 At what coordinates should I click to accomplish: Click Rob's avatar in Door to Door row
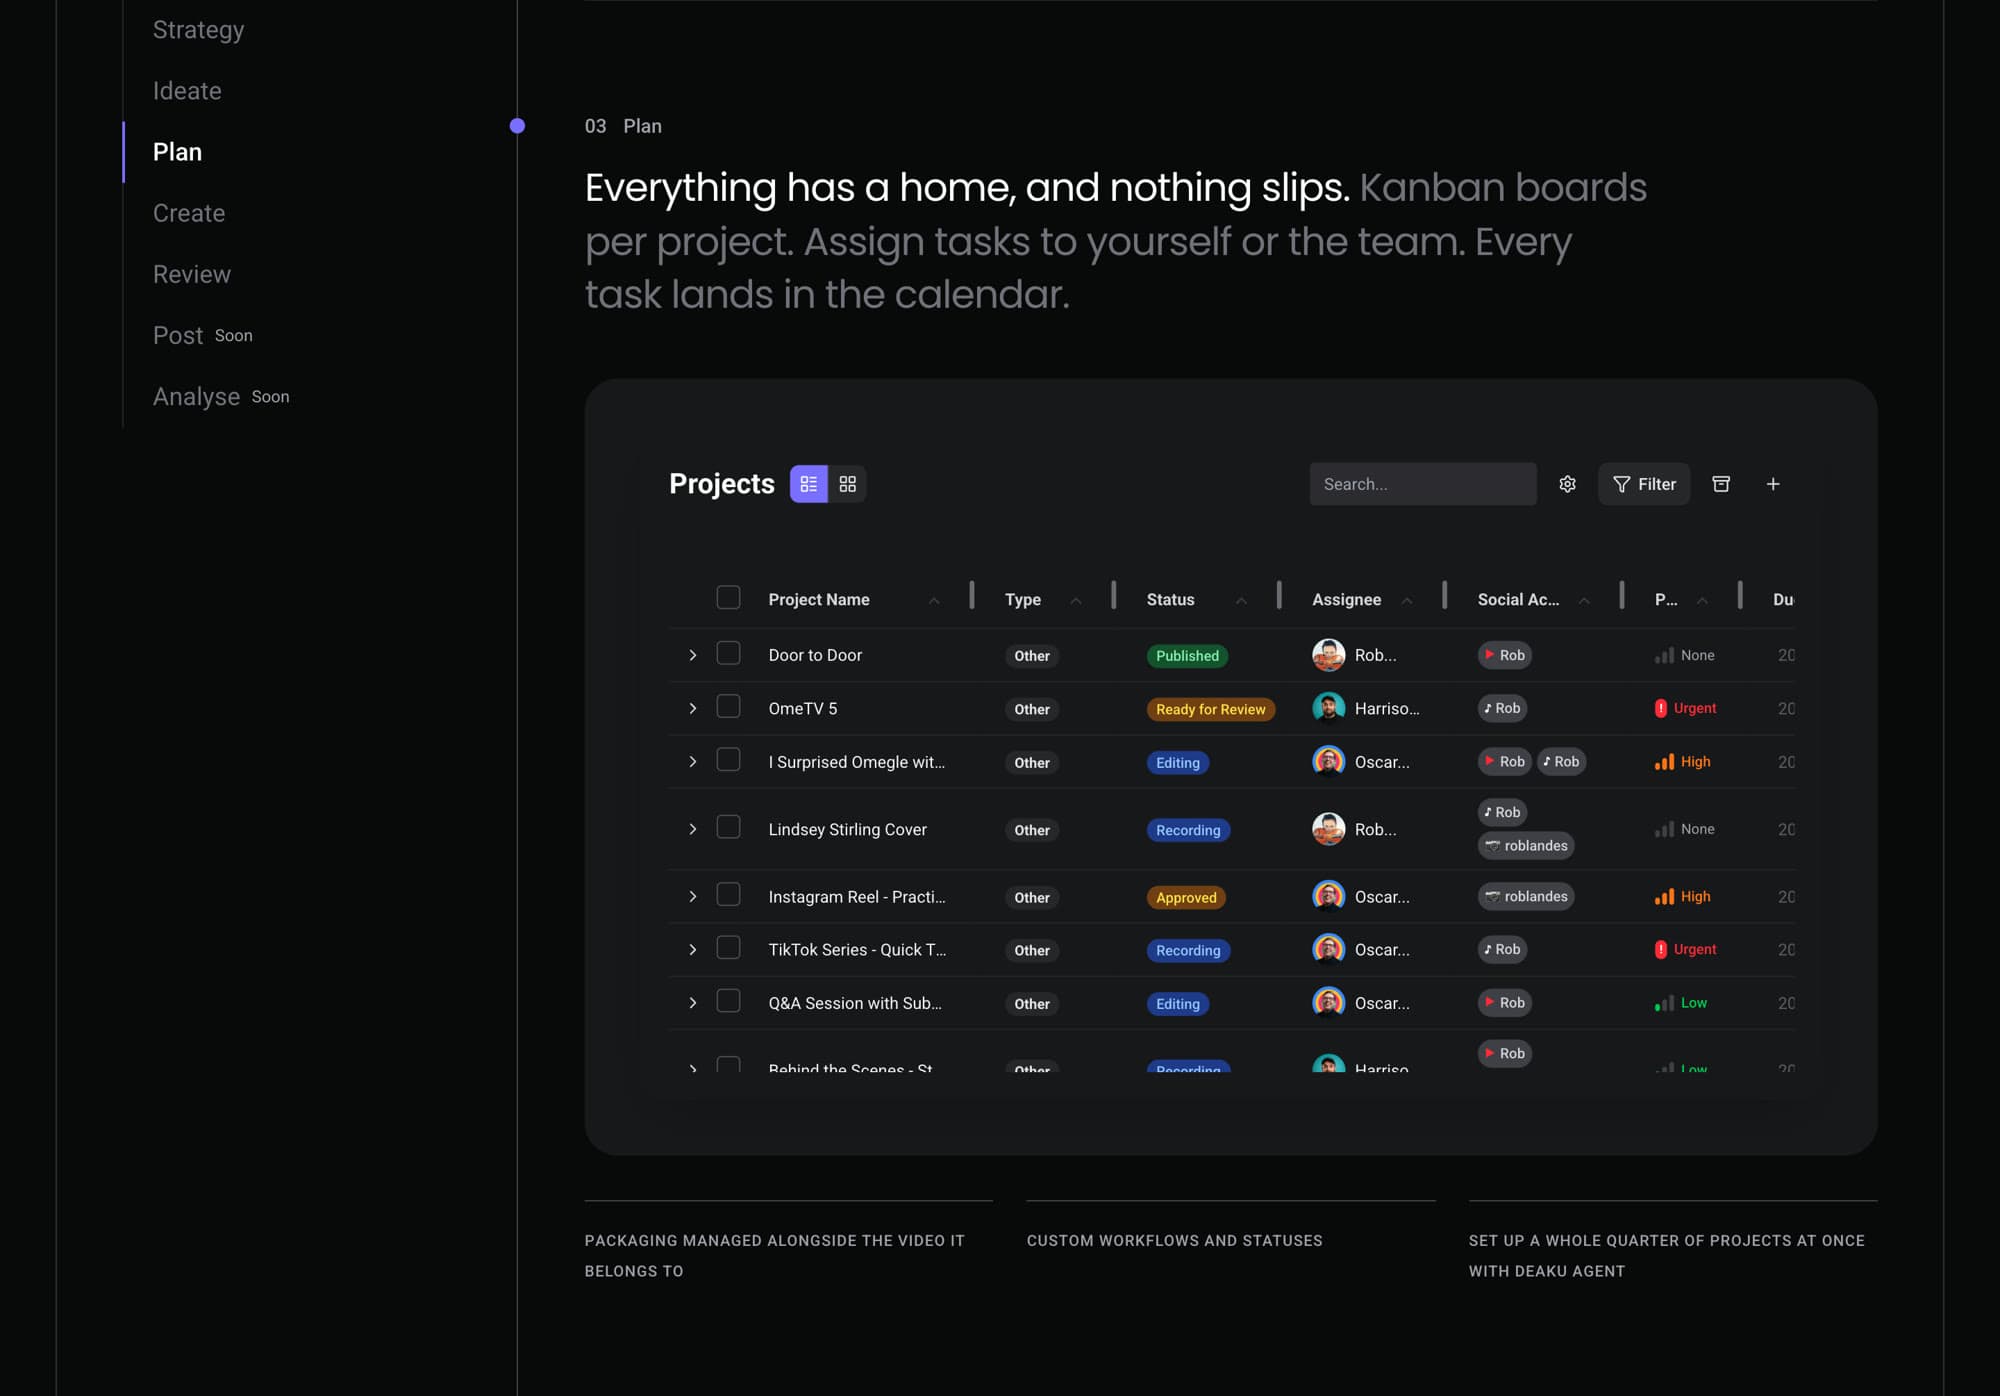[1328, 655]
